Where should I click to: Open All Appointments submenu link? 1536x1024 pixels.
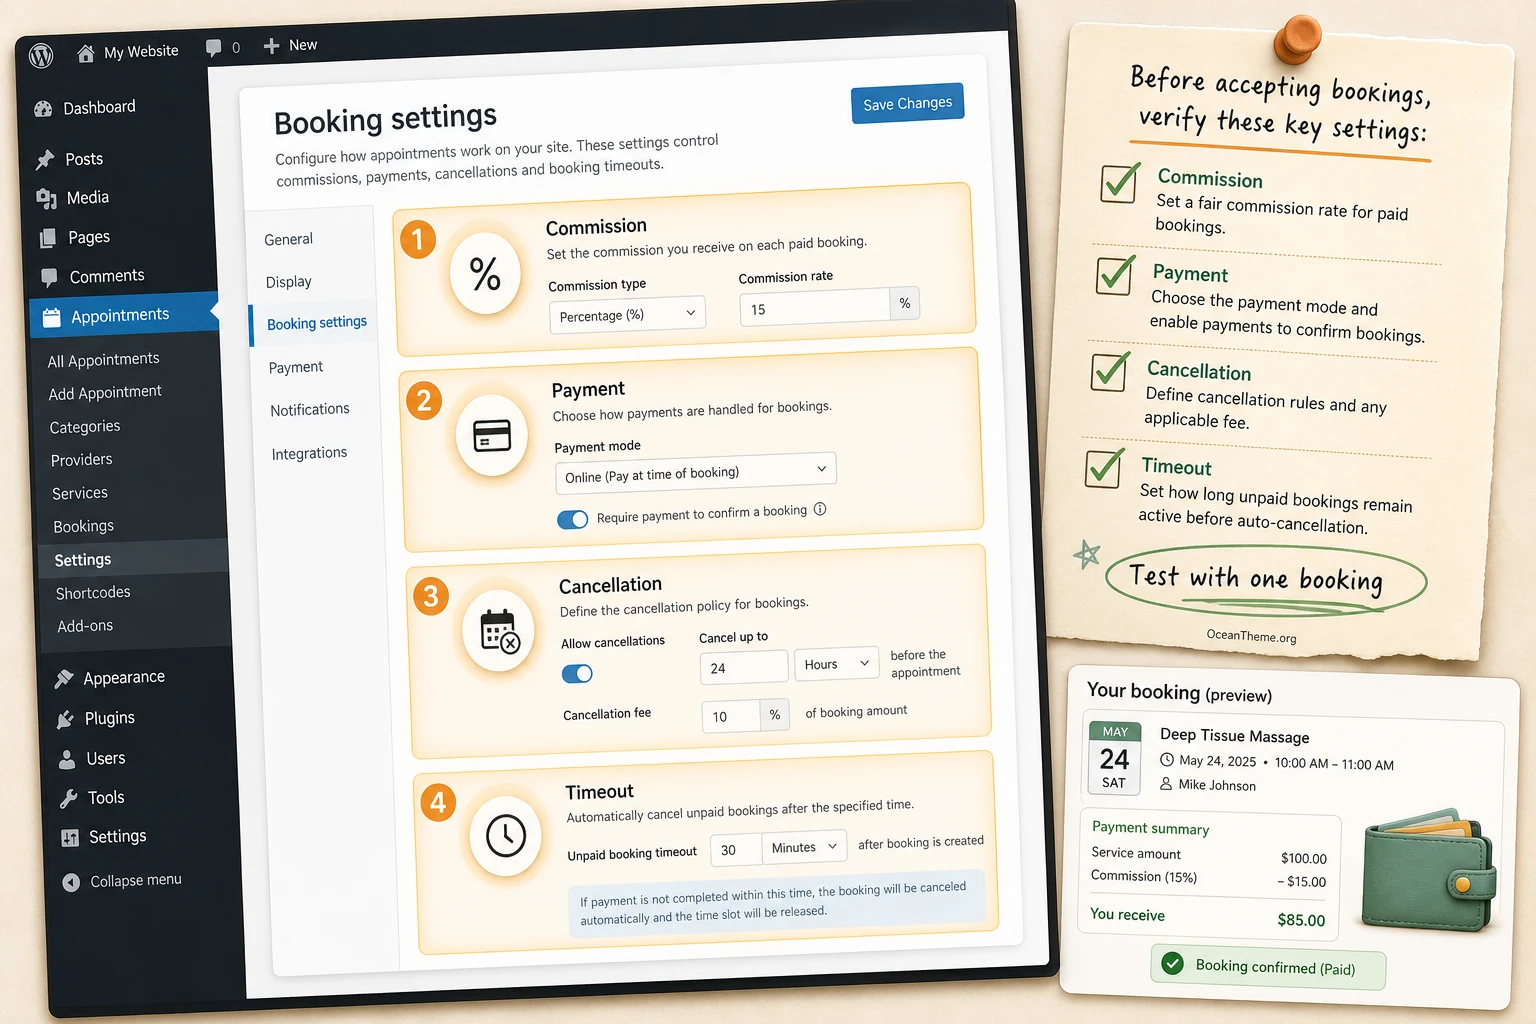(104, 360)
